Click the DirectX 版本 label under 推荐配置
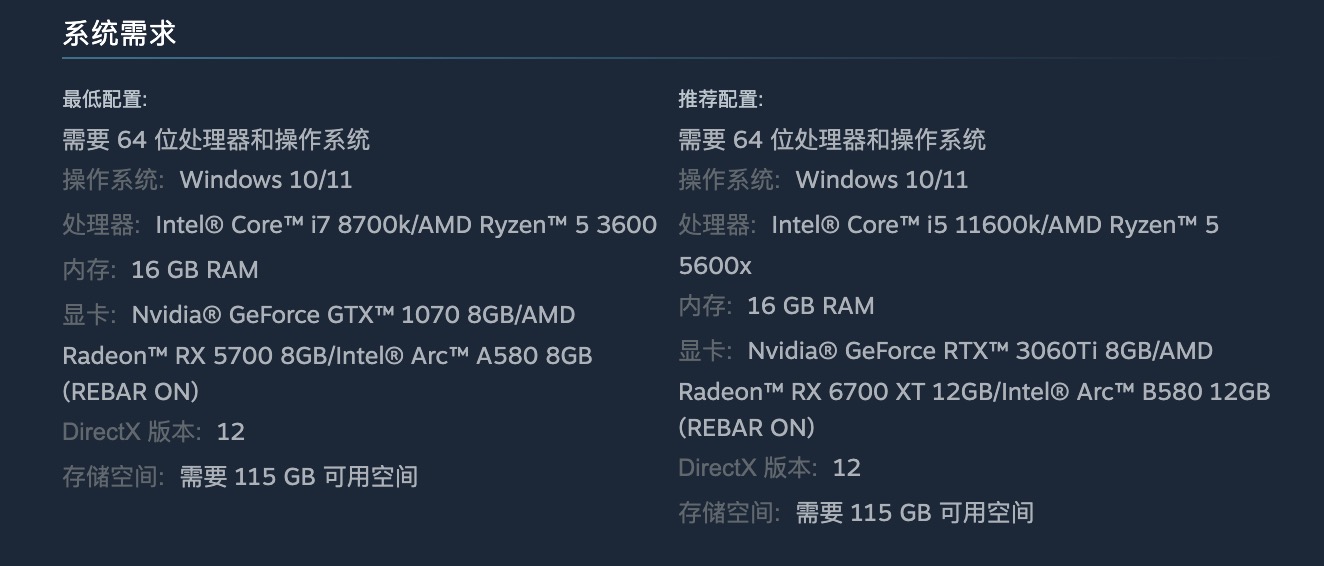Screen dimensions: 1324x566 click(x=748, y=468)
